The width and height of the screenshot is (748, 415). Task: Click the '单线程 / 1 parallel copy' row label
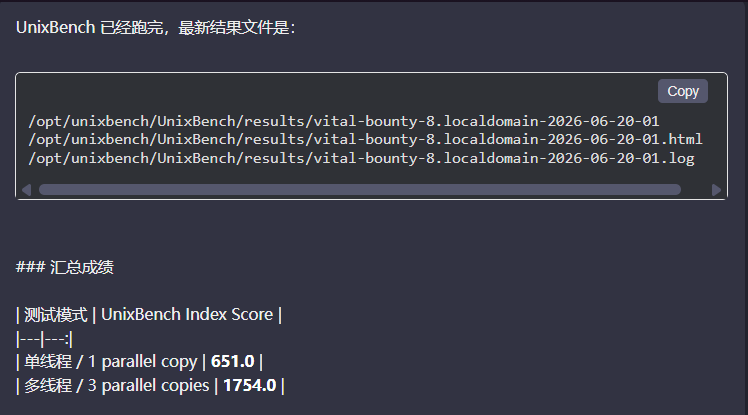[110, 362]
